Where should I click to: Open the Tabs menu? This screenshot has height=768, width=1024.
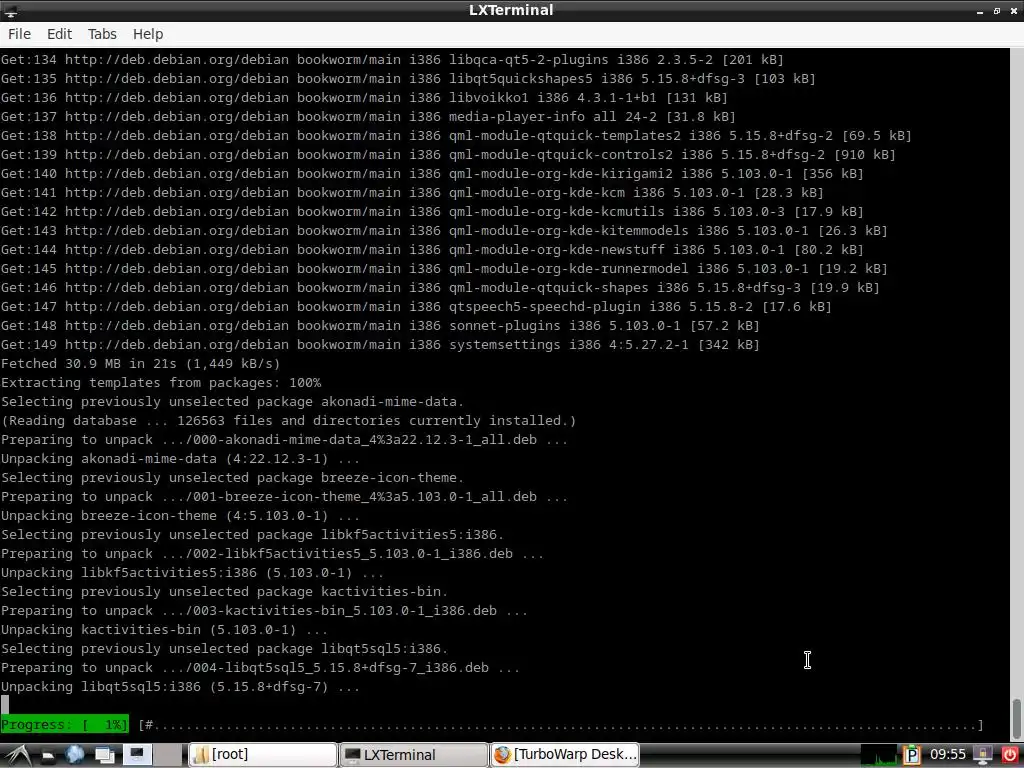coord(103,34)
